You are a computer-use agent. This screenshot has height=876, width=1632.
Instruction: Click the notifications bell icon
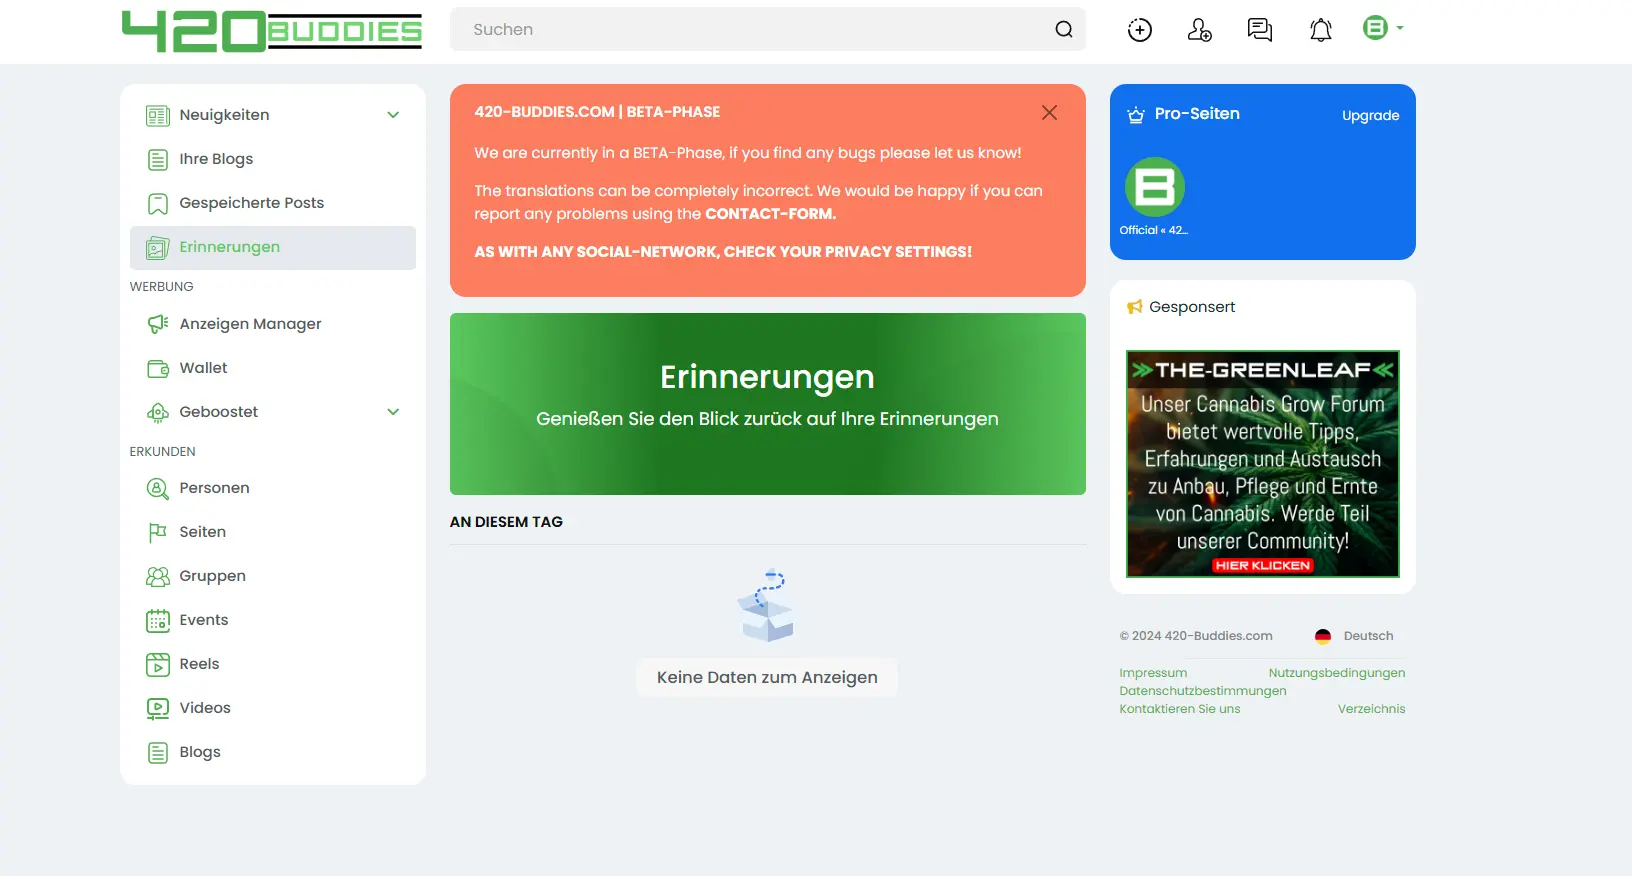pos(1320,30)
